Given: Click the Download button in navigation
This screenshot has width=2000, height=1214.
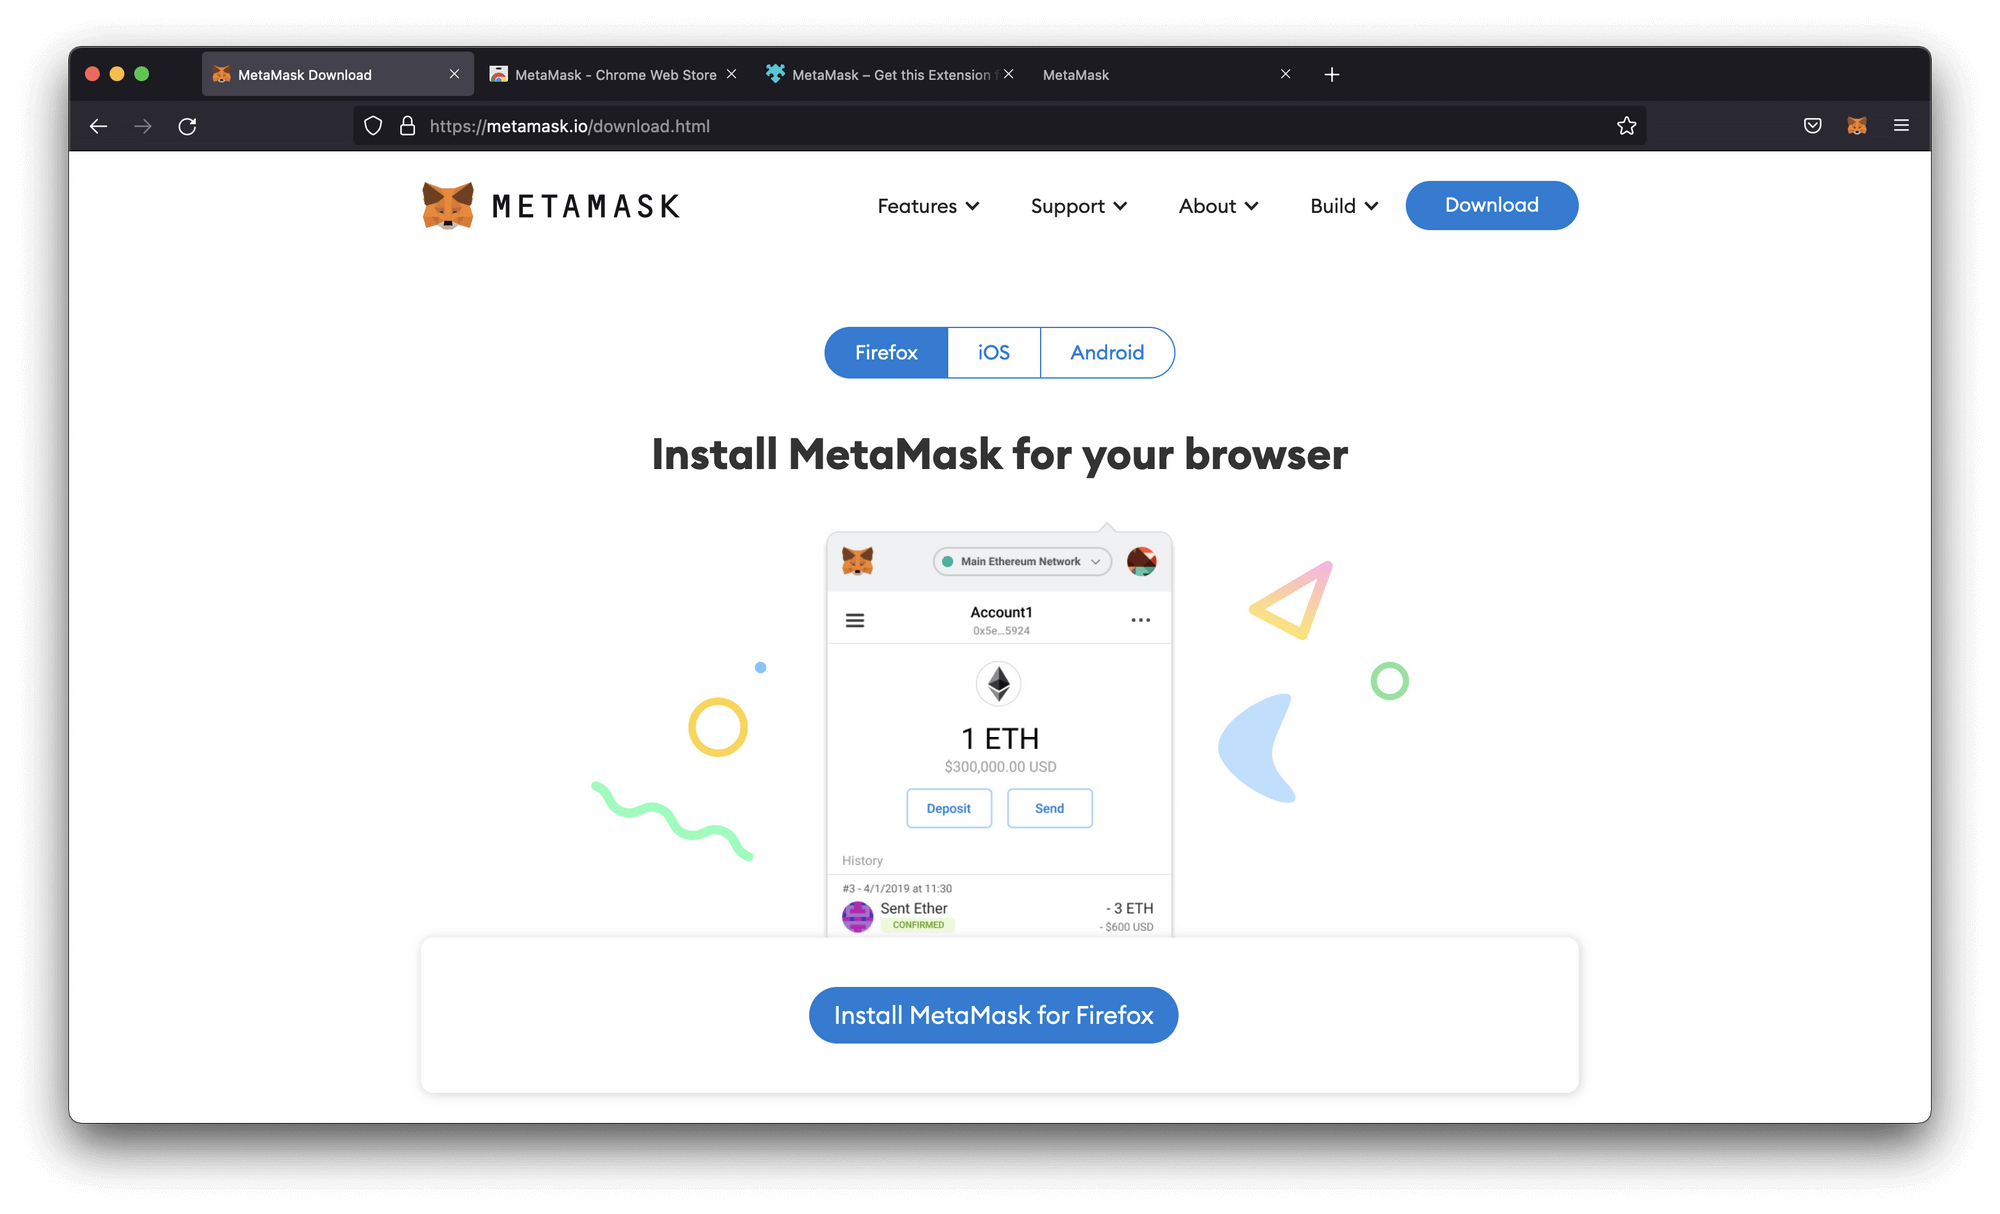Looking at the screenshot, I should coord(1491,204).
